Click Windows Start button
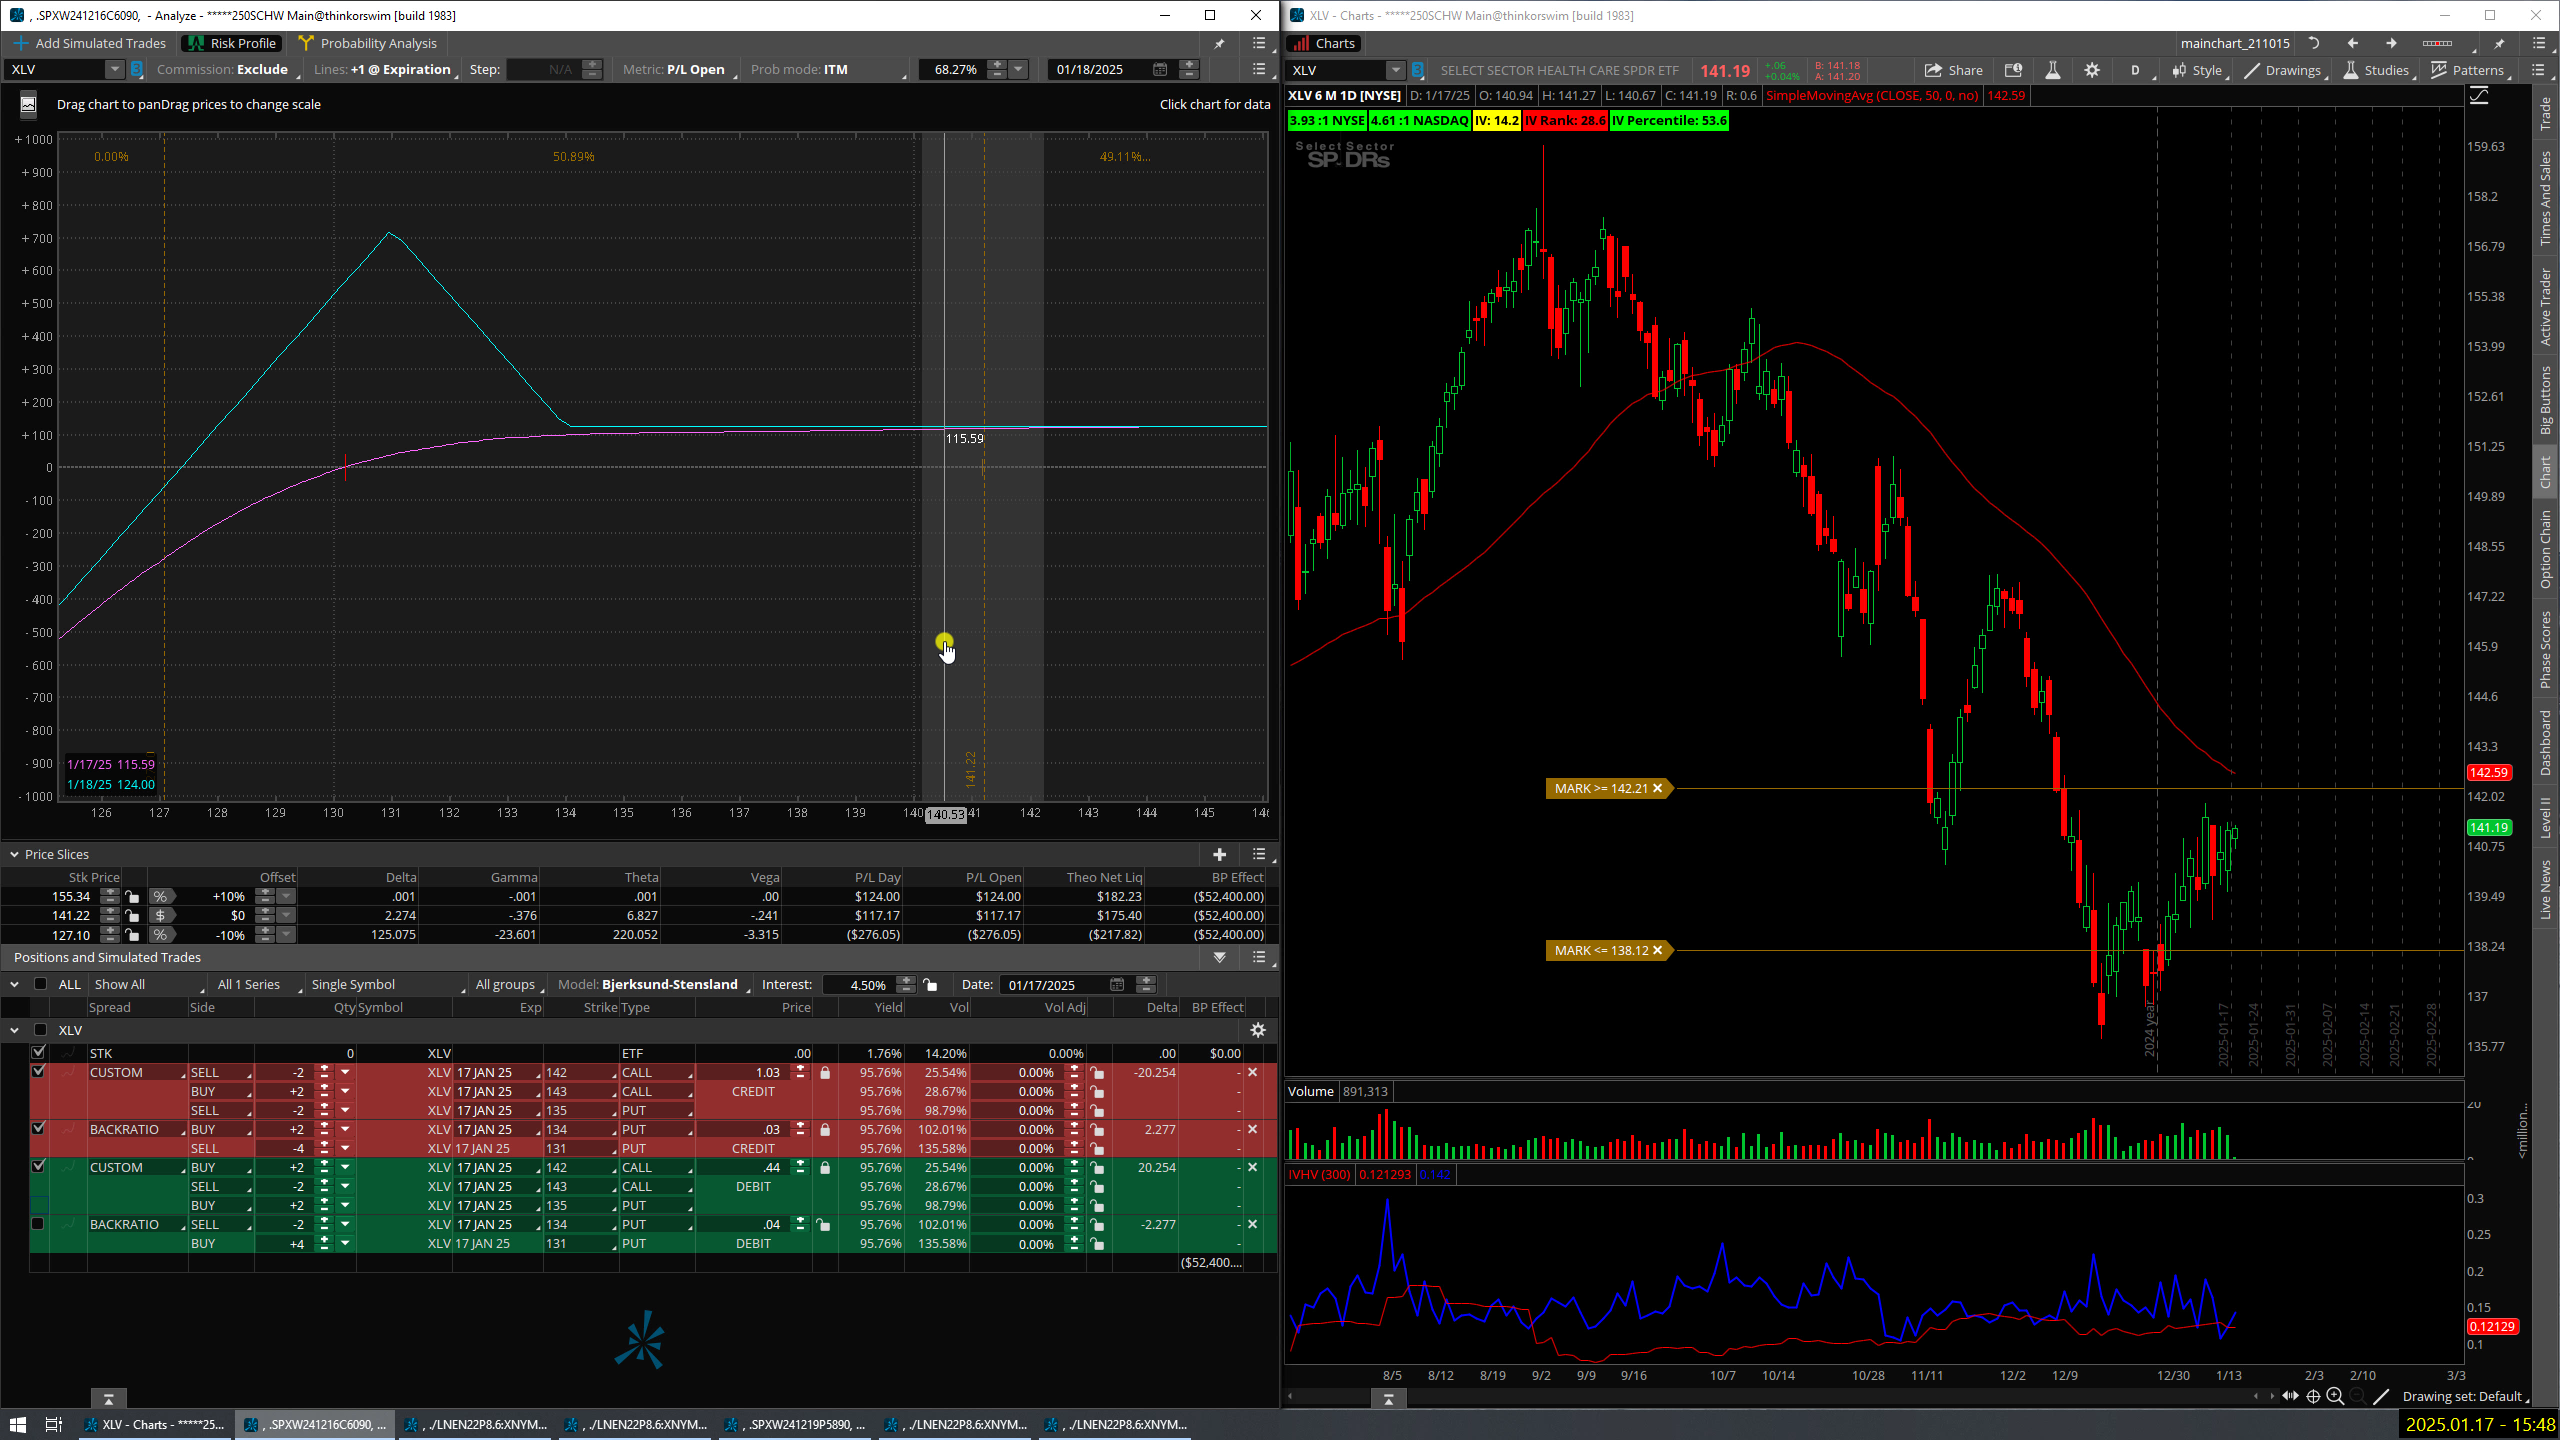This screenshot has width=2560, height=1440. 17,1424
